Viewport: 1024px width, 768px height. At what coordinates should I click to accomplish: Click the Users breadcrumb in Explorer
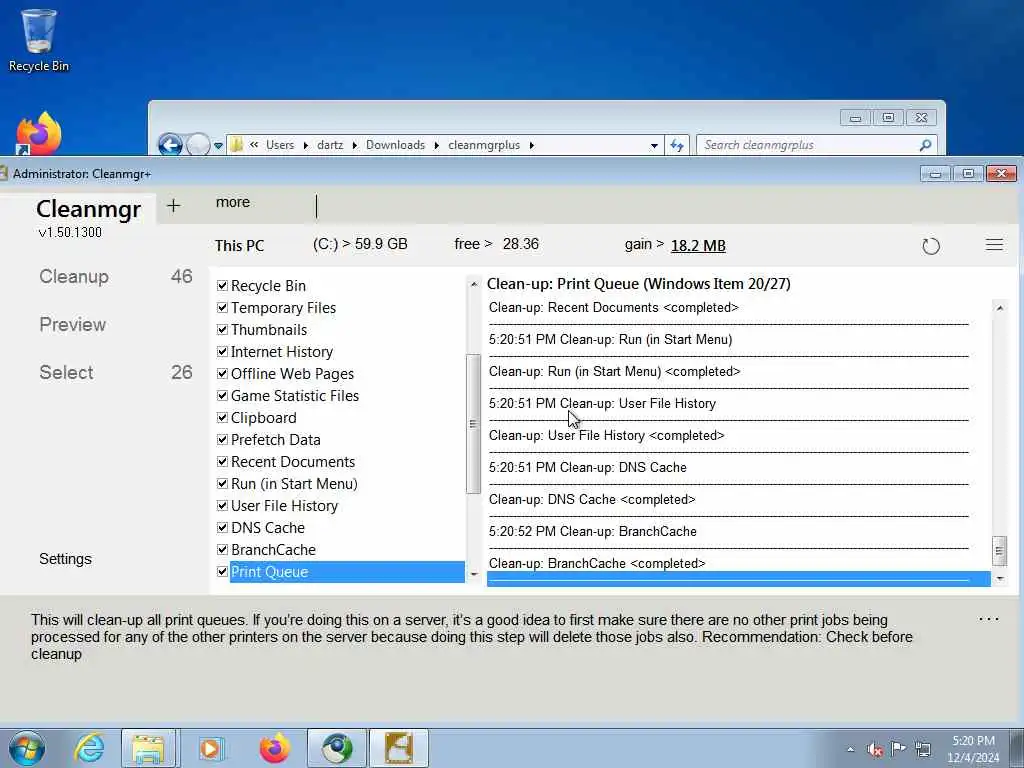tap(280, 145)
